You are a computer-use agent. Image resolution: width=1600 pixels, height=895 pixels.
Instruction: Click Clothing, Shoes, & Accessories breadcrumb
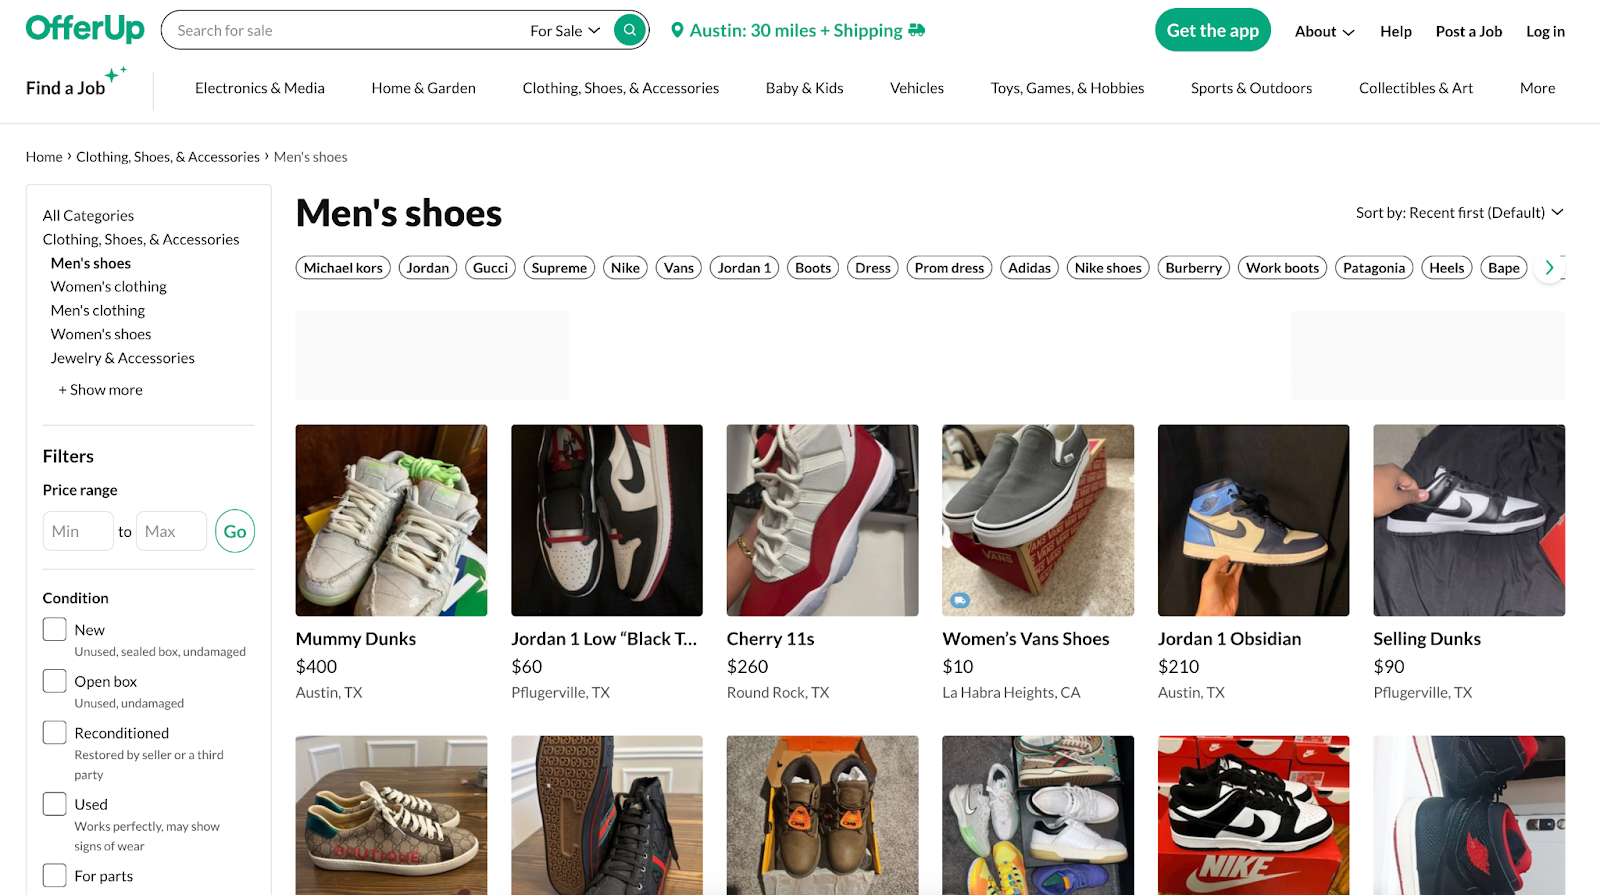(168, 157)
